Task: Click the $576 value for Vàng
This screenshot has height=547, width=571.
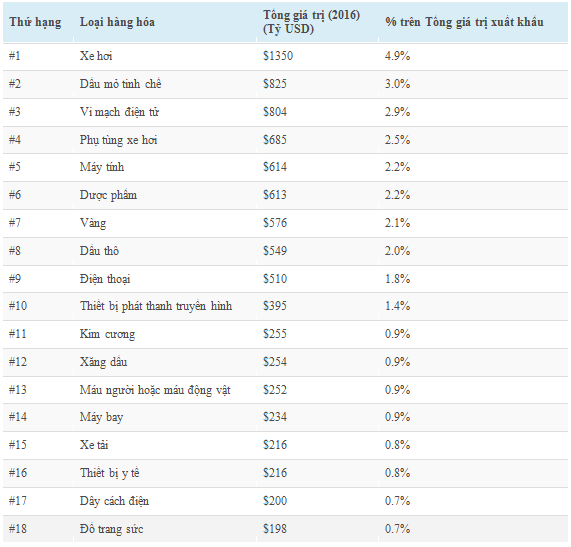Action: click(x=275, y=223)
